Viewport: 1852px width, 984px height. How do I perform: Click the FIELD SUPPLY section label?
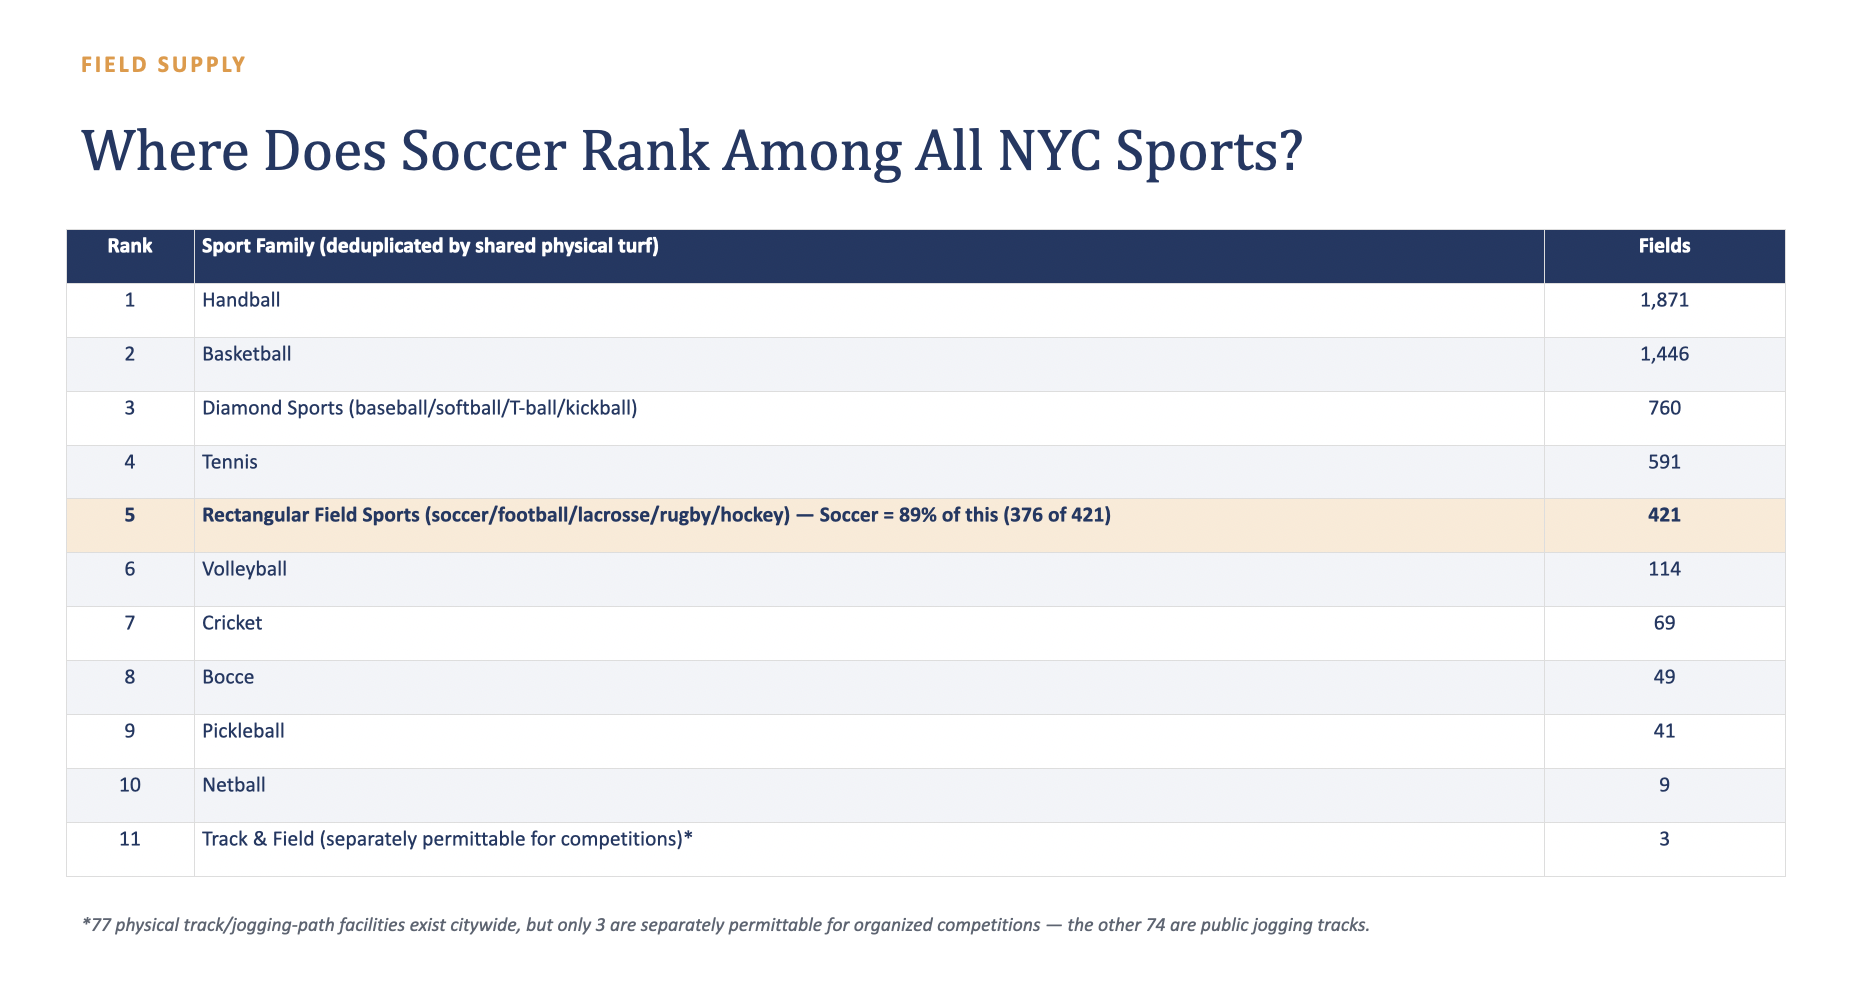tap(163, 65)
